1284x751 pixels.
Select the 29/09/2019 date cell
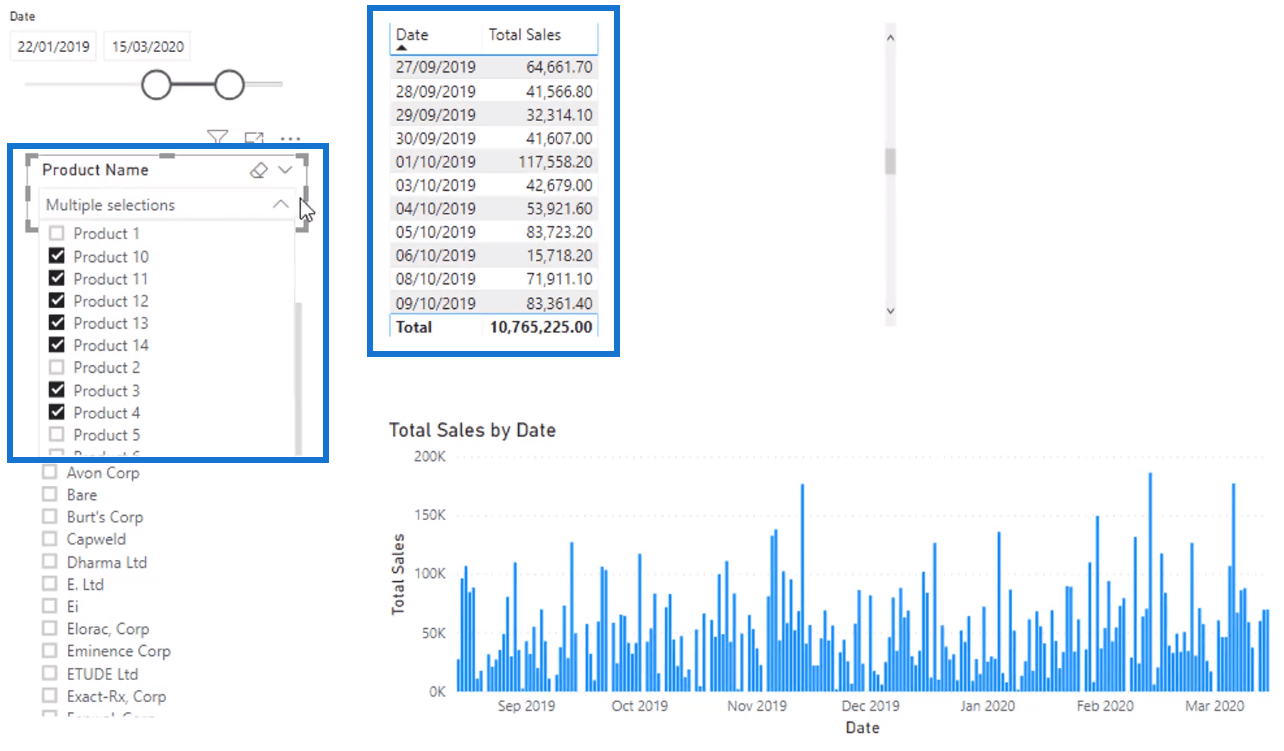coord(435,115)
